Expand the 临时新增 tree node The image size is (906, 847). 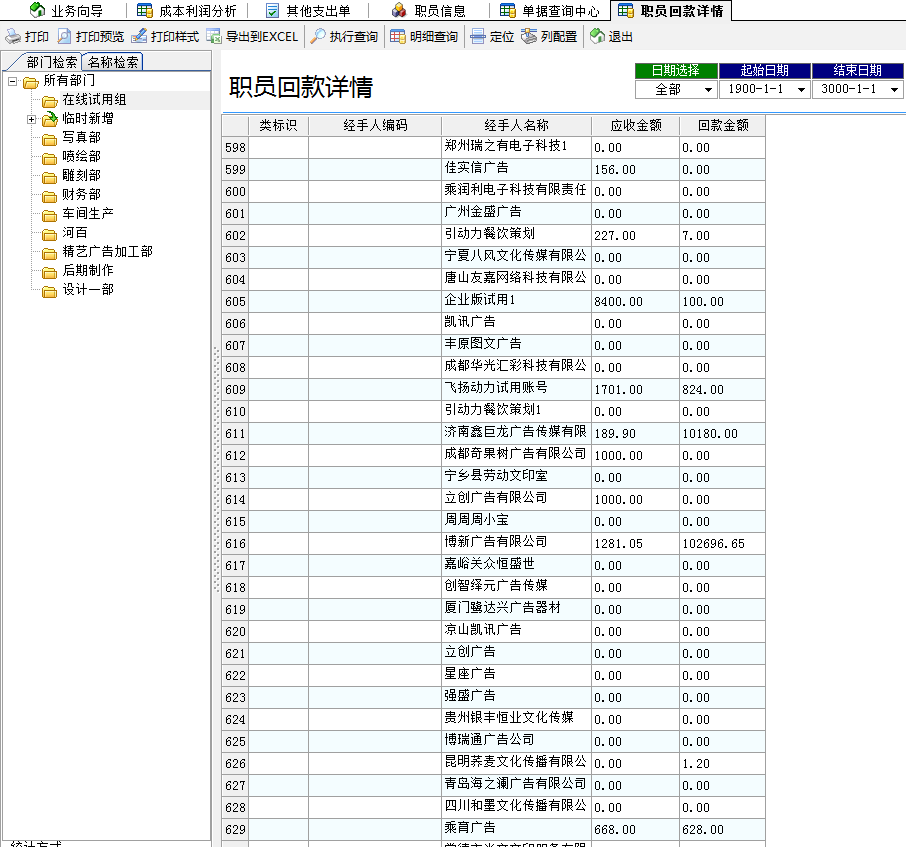31,119
